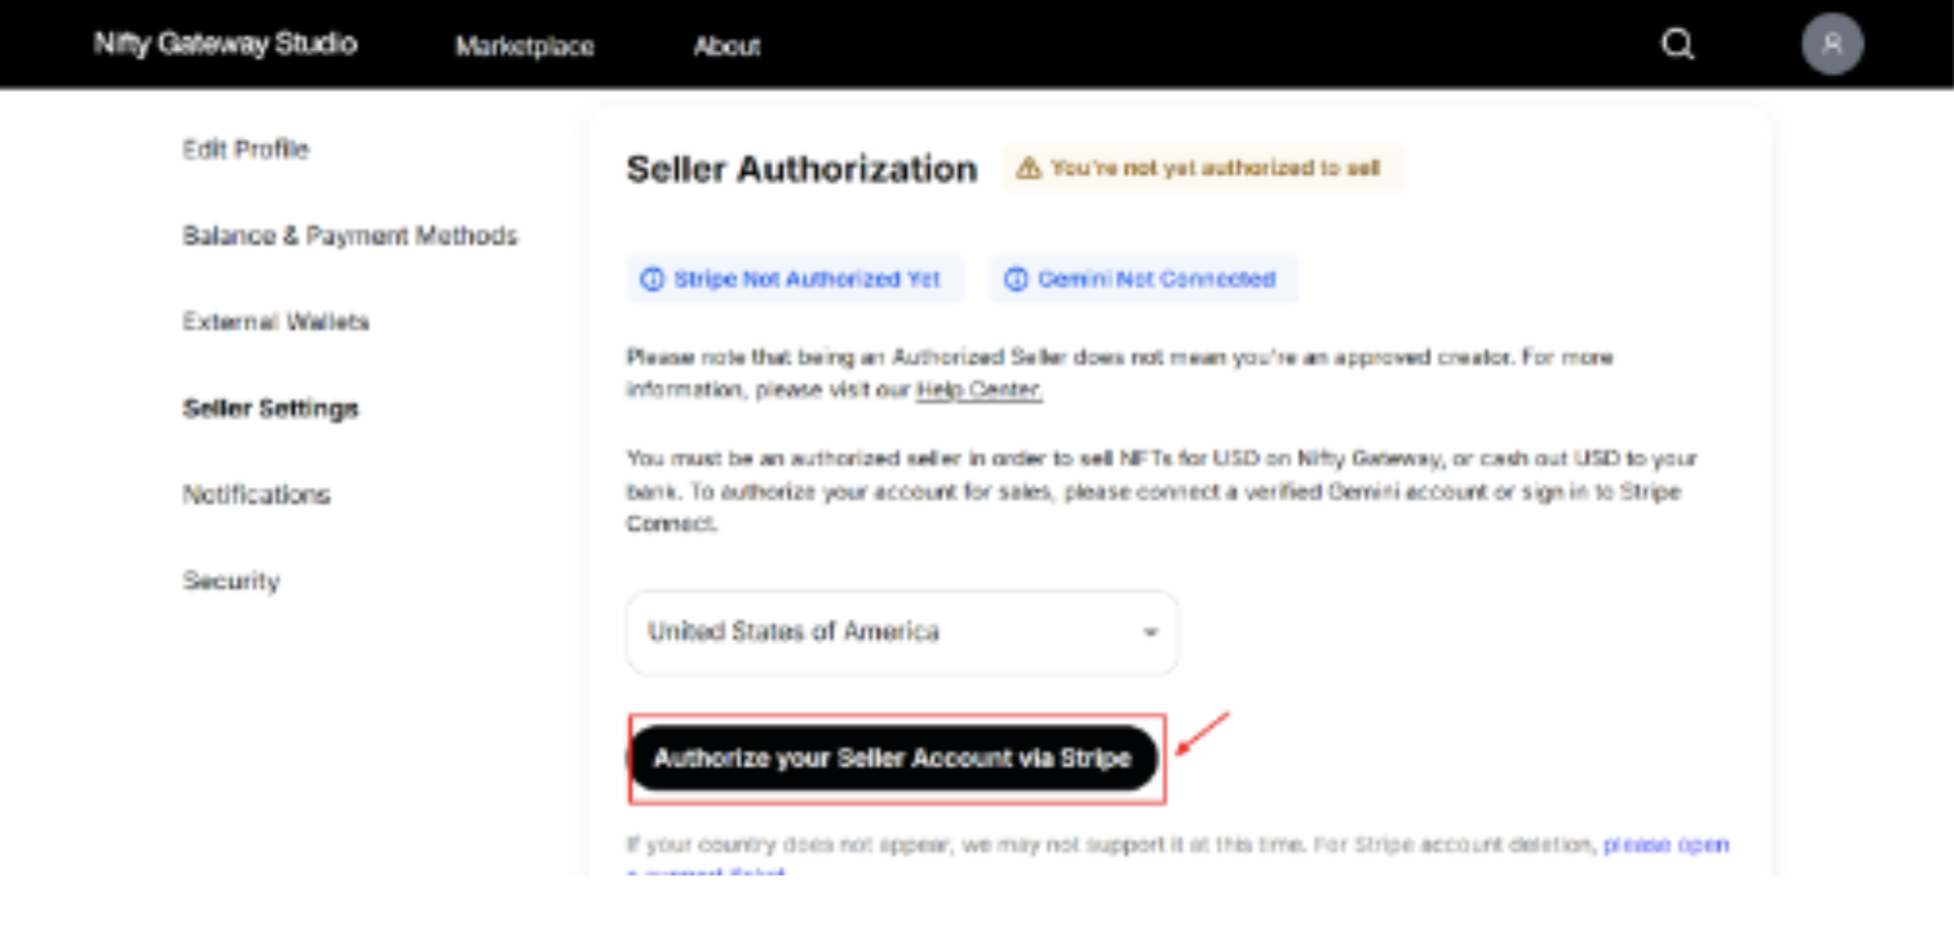This screenshot has height=928, width=1954.
Task: Click the warning triangle icon
Action: point(1028,168)
